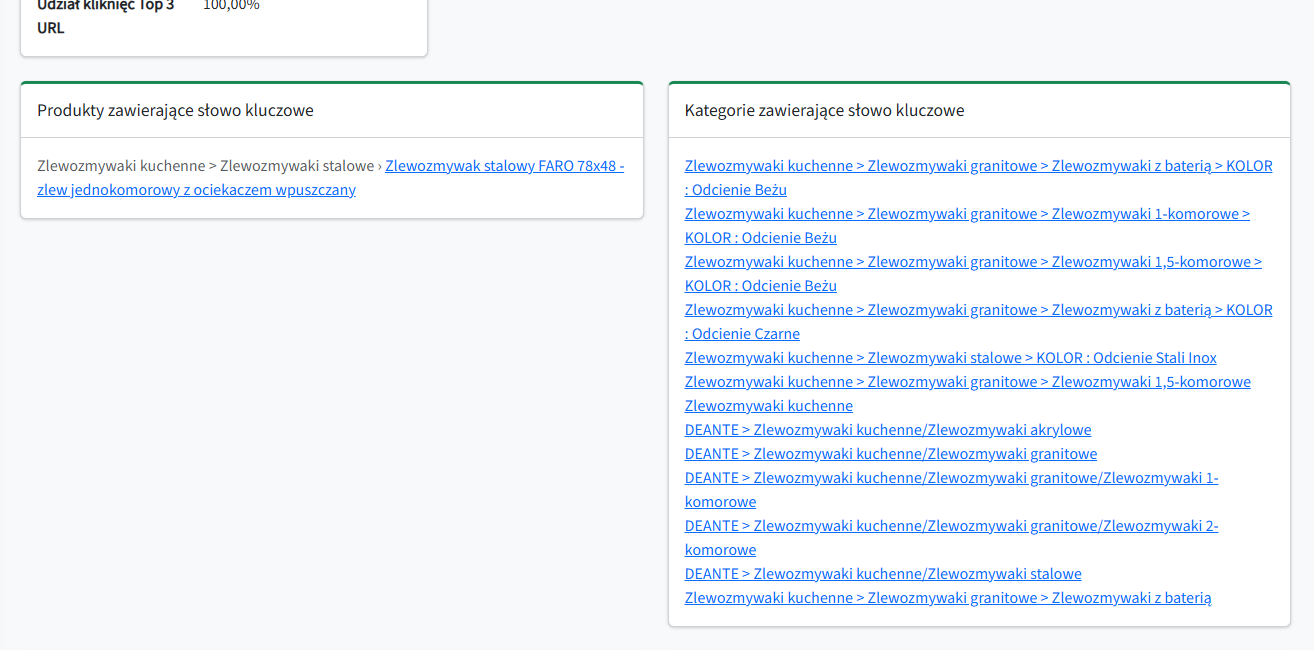Open granitowe 1,5-komorowe link without KOLOR filter
This screenshot has height=650, width=1314.
click(967, 382)
